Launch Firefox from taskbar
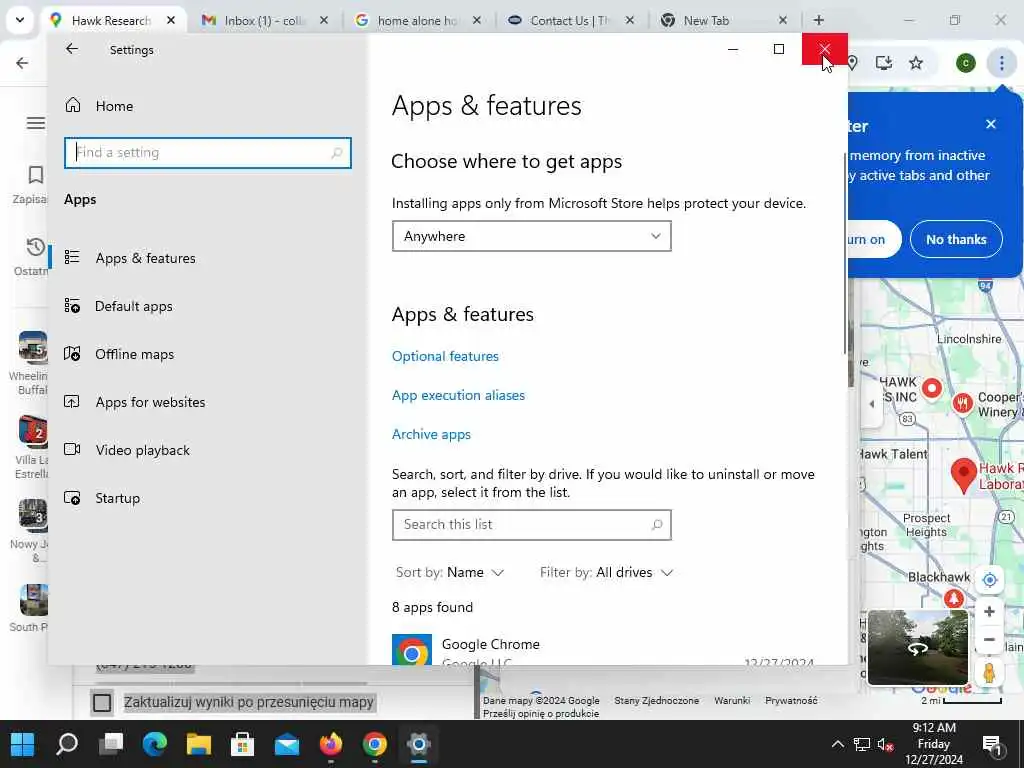Screen dimensions: 1024x768 point(331,744)
